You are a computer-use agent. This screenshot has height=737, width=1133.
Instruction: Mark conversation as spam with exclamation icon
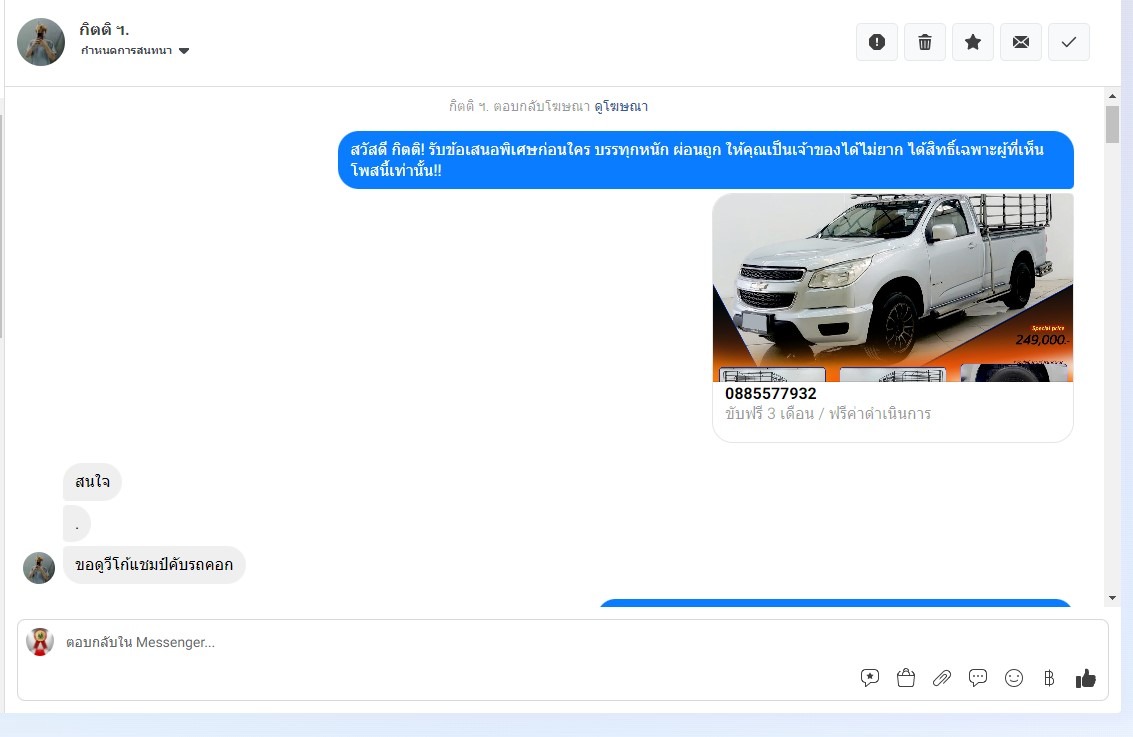click(x=876, y=42)
